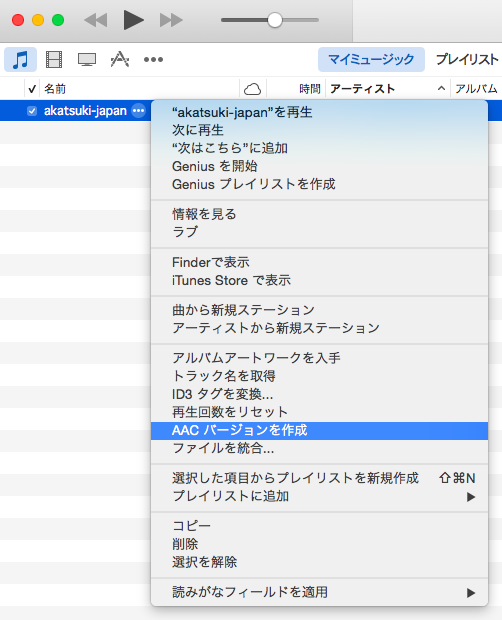Expand the 読みがなフィールドを適用 submenu
This screenshot has width=502, height=620.
pos(319,592)
